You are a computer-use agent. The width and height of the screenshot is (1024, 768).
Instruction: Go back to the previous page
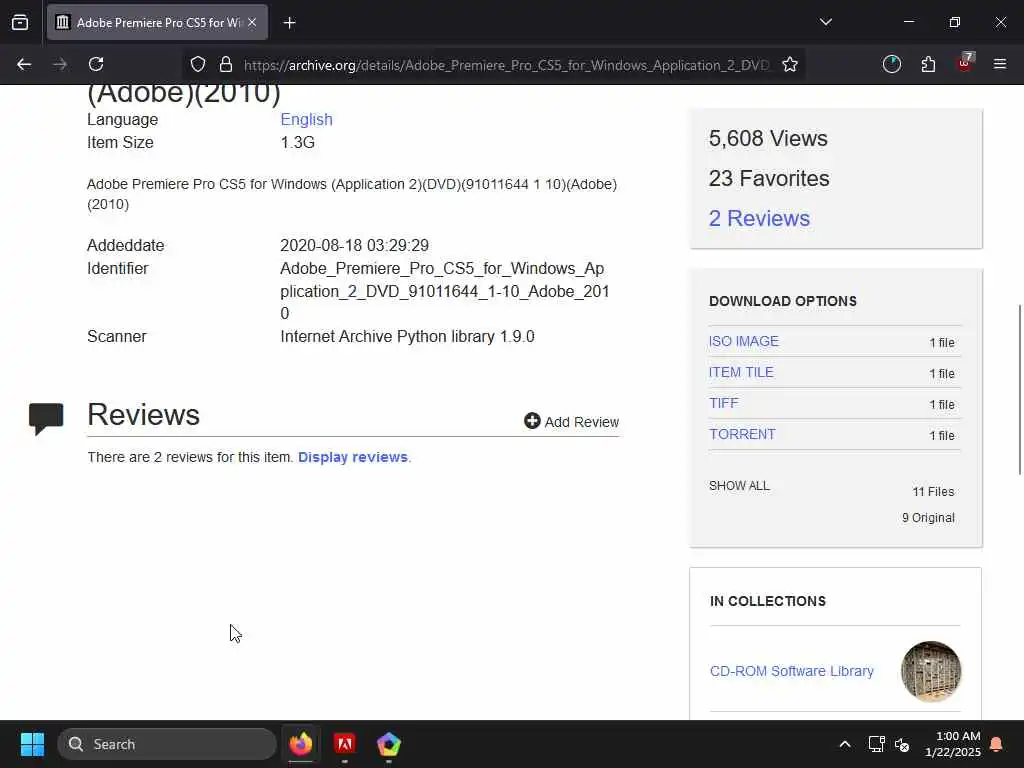(x=24, y=64)
